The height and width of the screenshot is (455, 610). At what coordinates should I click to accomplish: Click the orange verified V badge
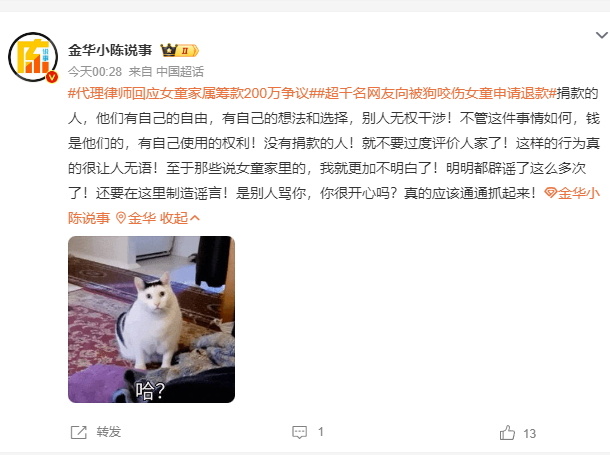pos(52,77)
